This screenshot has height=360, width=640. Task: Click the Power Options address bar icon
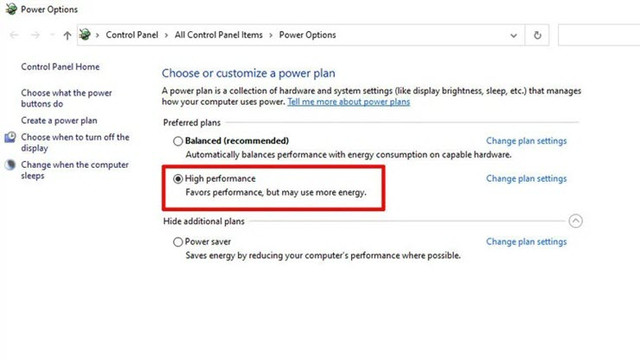(85, 35)
